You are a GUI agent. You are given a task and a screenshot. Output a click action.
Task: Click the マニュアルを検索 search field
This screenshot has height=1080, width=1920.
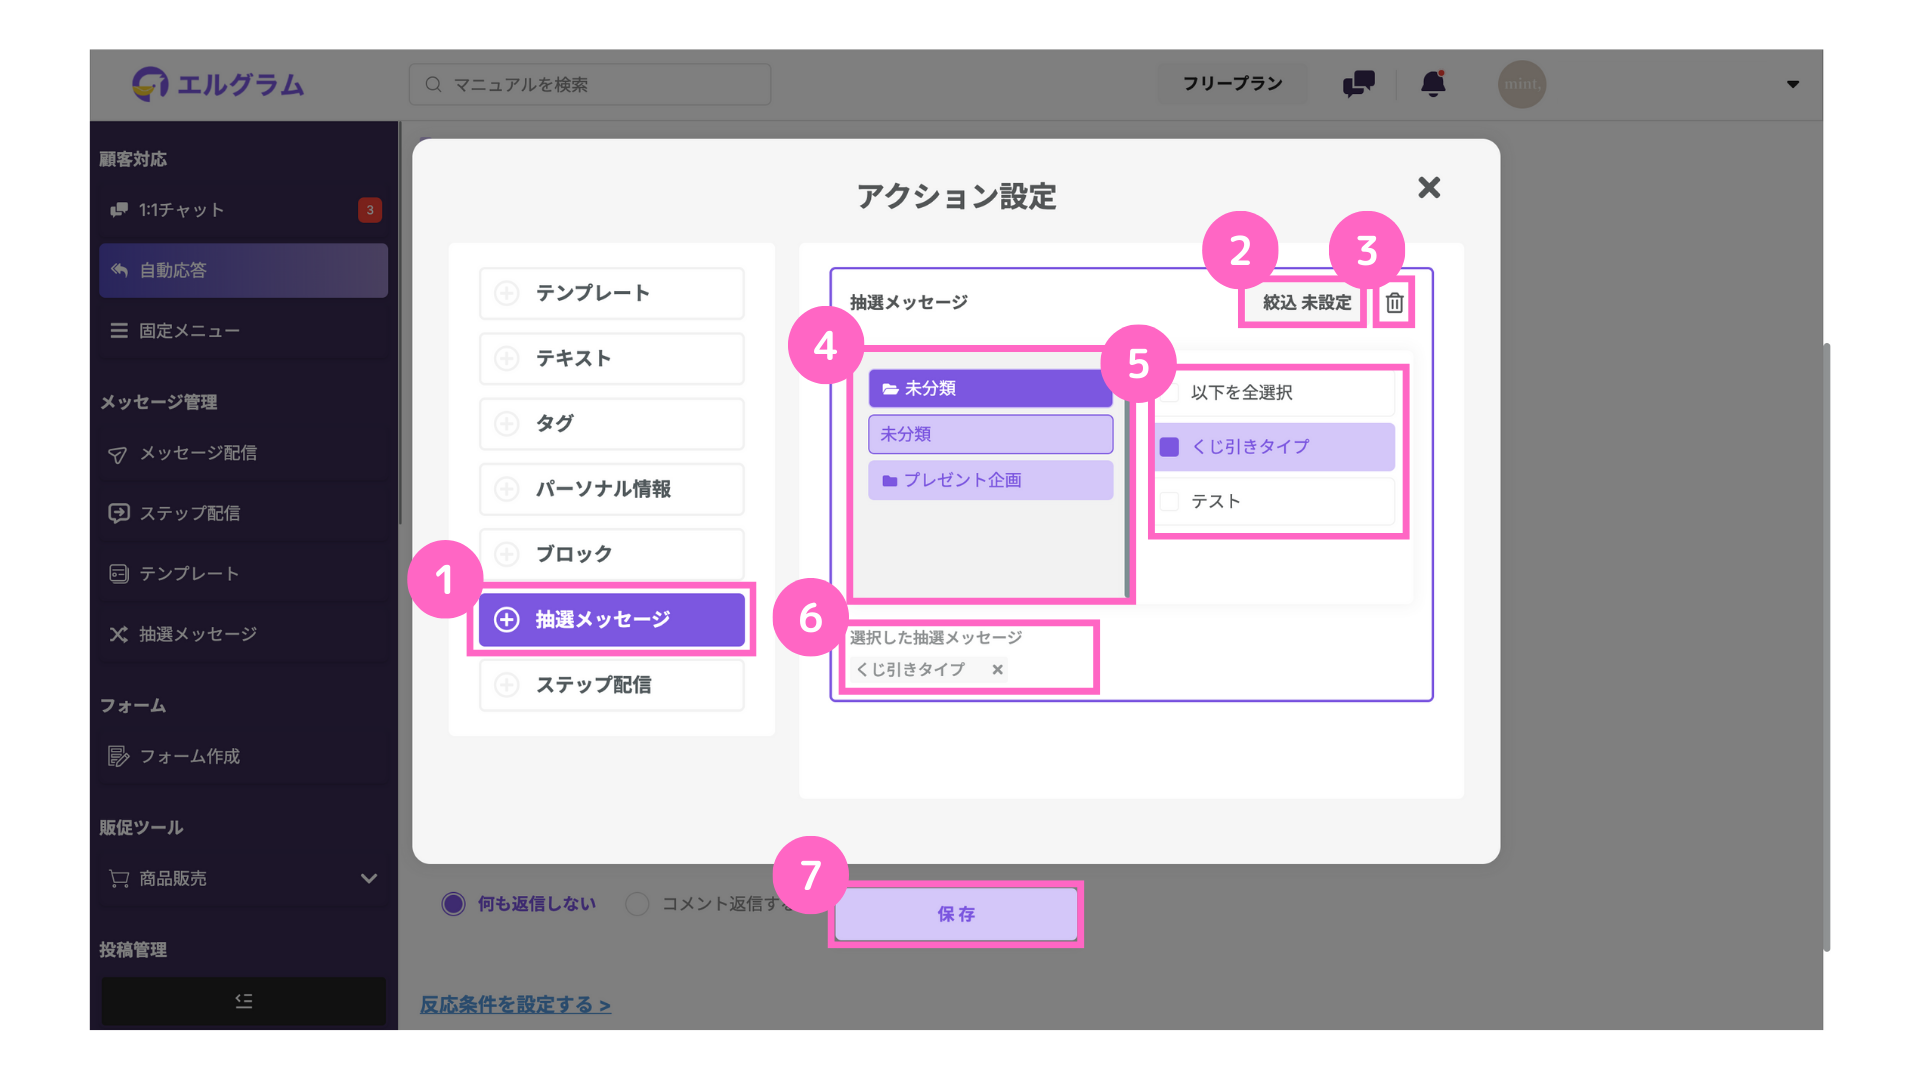[590, 85]
